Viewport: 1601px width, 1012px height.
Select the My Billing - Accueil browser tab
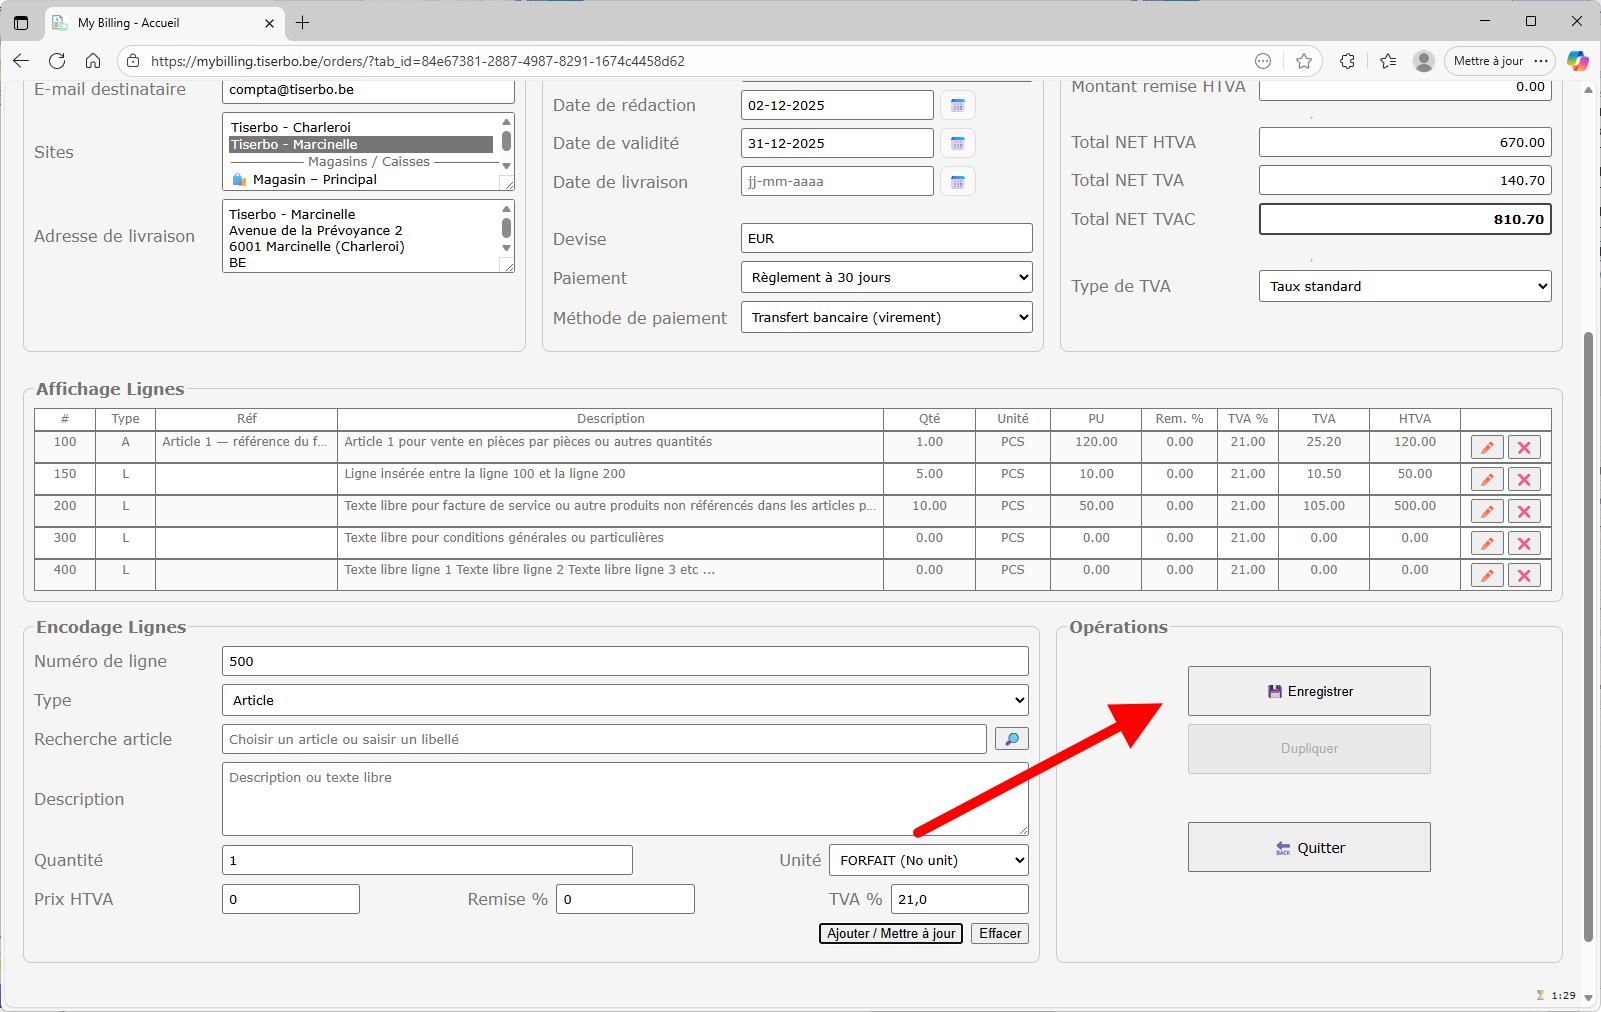pos(160,23)
